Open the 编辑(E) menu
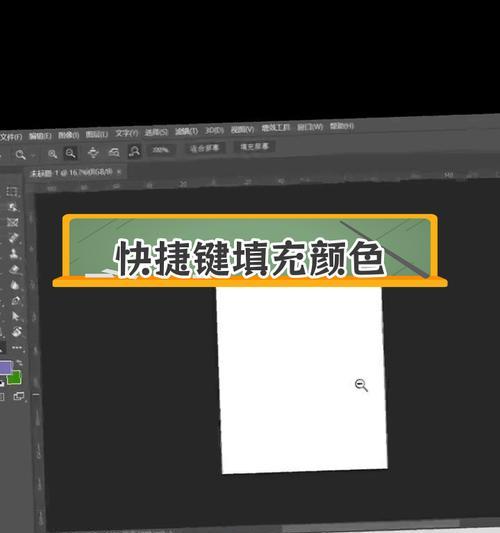 40,136
